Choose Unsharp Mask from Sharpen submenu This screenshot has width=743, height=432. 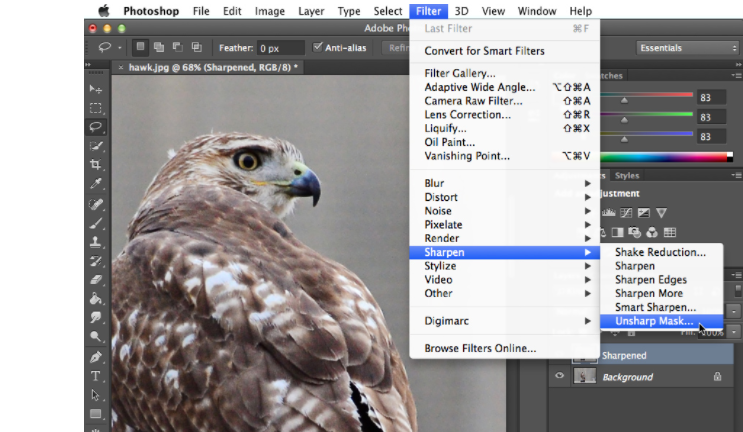pos(655,321)
